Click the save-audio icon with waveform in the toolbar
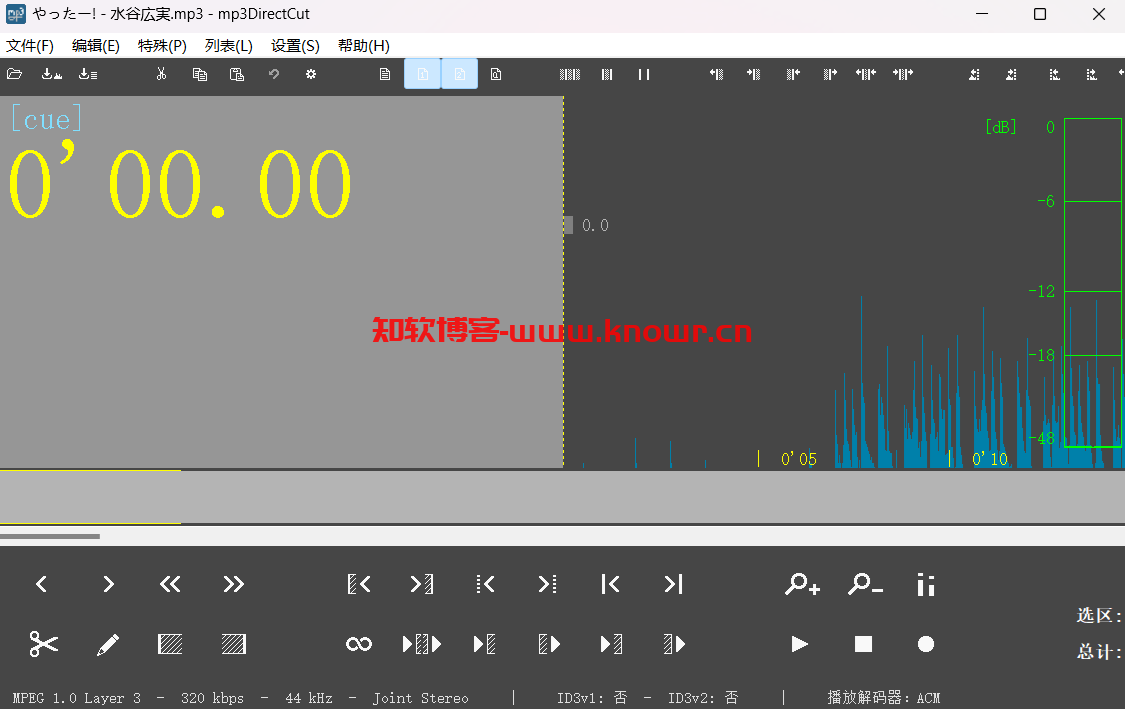Image resolution: width=1125 pixels, height=709 pixels. click(52, 74)
